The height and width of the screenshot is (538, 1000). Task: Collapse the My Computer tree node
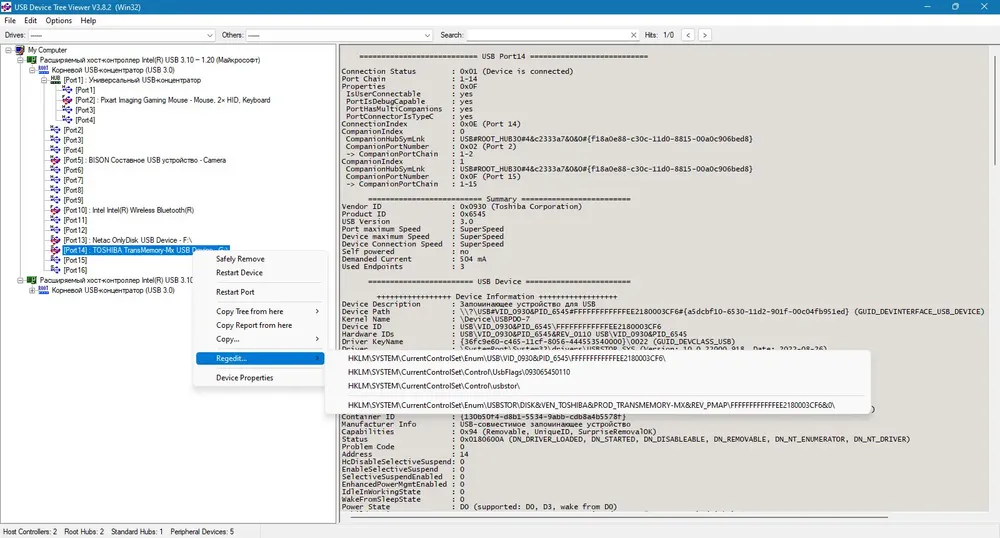tap(8, 50)
